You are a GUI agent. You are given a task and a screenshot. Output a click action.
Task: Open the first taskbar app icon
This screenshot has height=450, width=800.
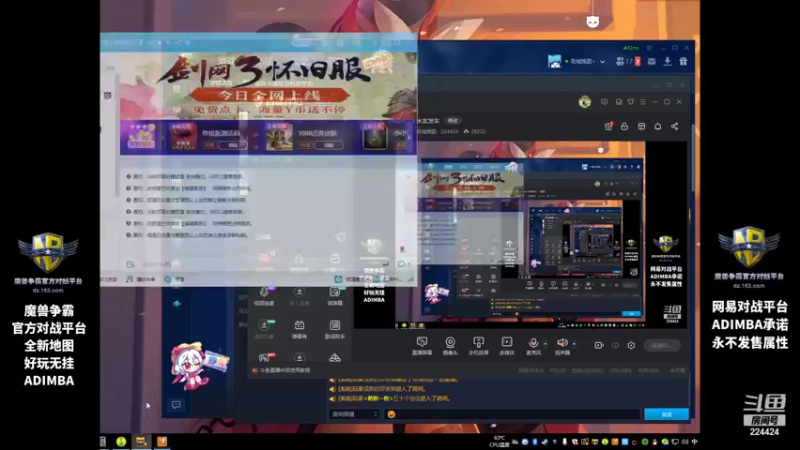pos(121,441)
